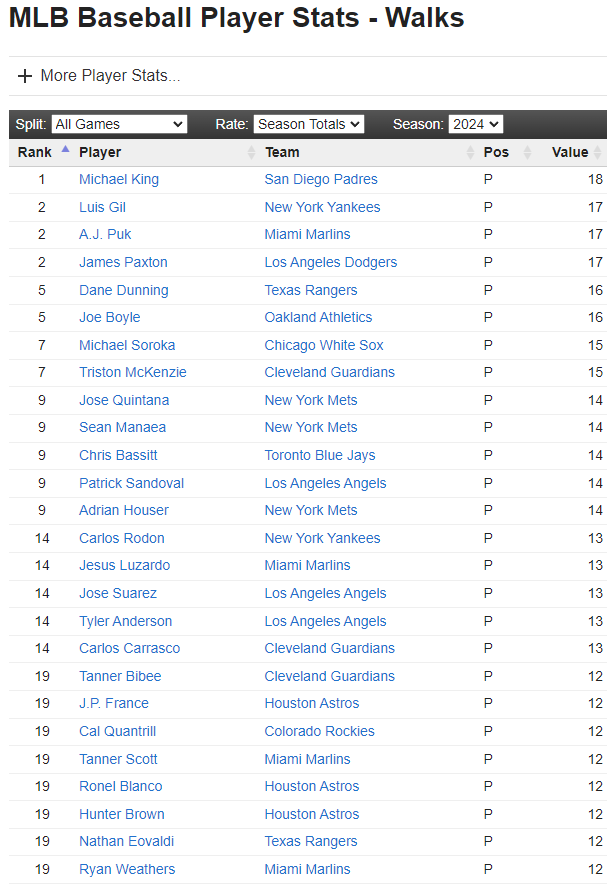Open Triston McKenzie's player link

132,373
